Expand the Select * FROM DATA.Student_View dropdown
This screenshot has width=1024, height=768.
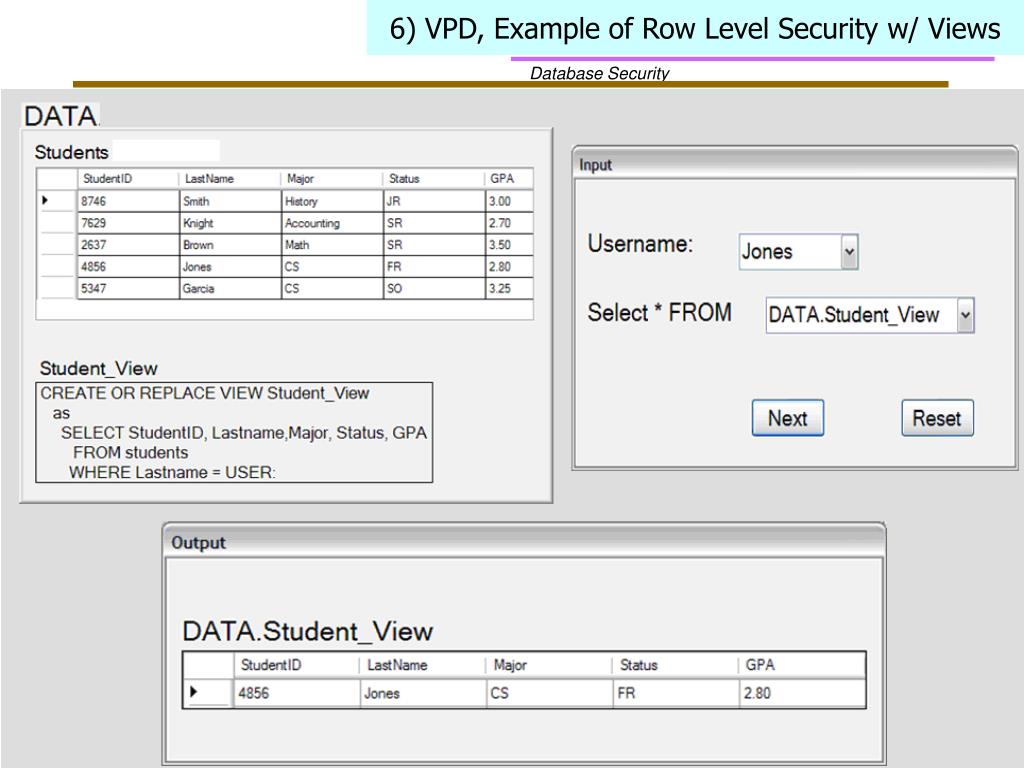coord(965,315)
